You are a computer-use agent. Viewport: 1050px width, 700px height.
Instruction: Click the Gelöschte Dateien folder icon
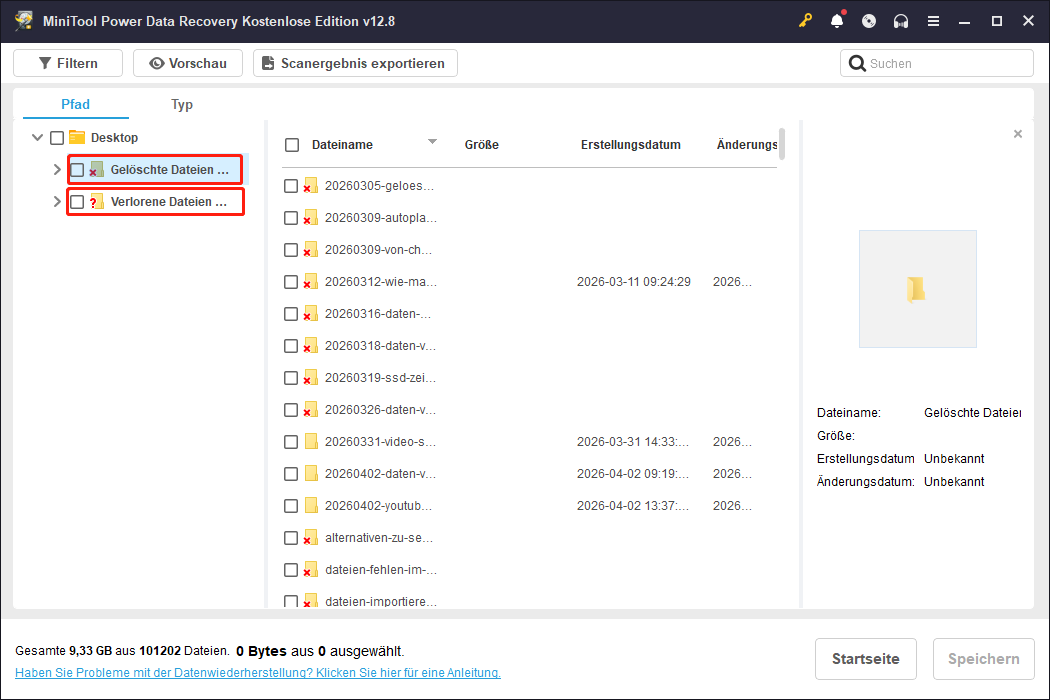pyautogui.click(x=96, y=169)
